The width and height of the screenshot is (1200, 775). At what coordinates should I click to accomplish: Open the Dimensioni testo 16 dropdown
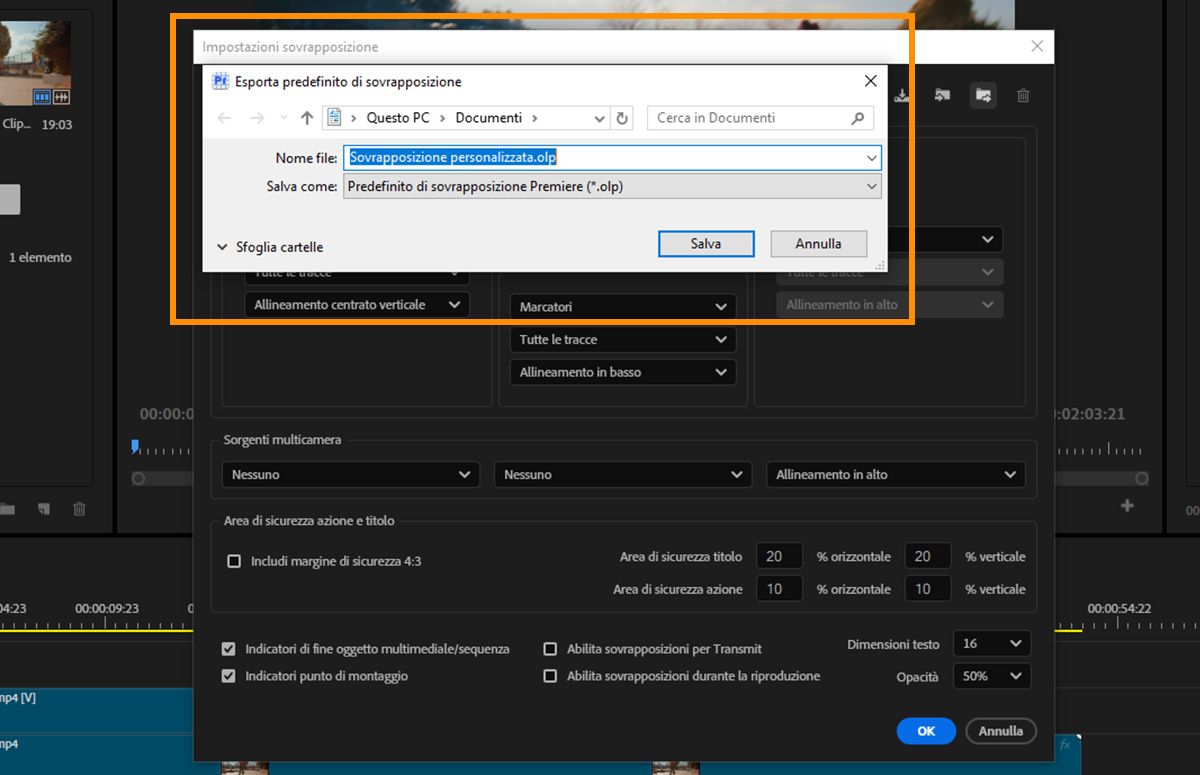point(991,644)
